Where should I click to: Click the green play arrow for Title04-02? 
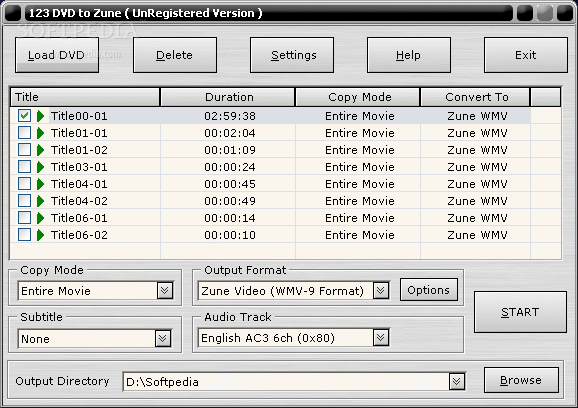41,201
